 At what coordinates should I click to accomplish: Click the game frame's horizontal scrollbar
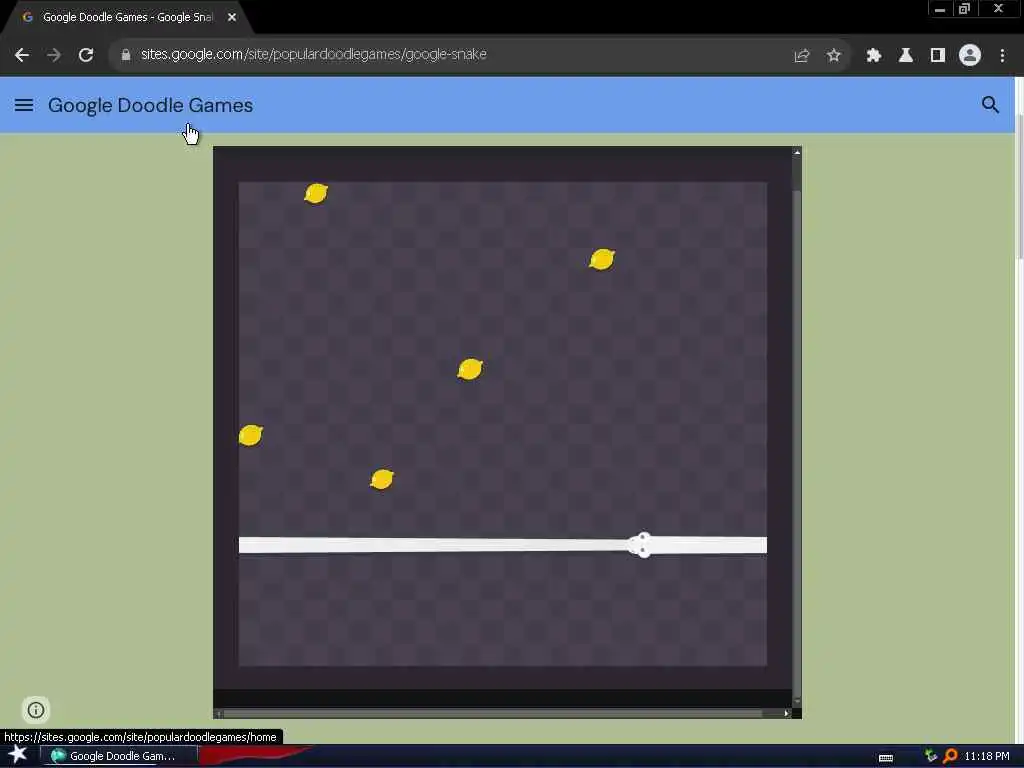(493, 713)
